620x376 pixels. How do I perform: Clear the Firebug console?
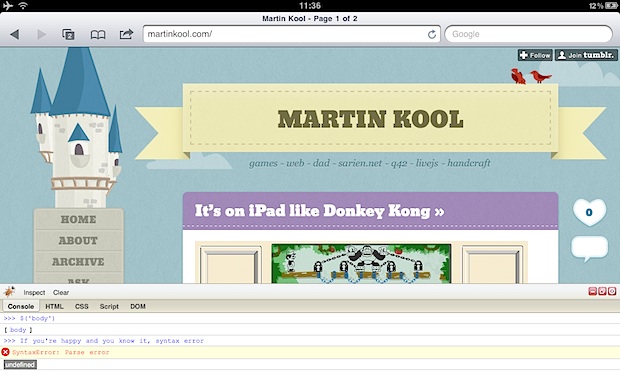pyautogui.click(x=61, y=293)
